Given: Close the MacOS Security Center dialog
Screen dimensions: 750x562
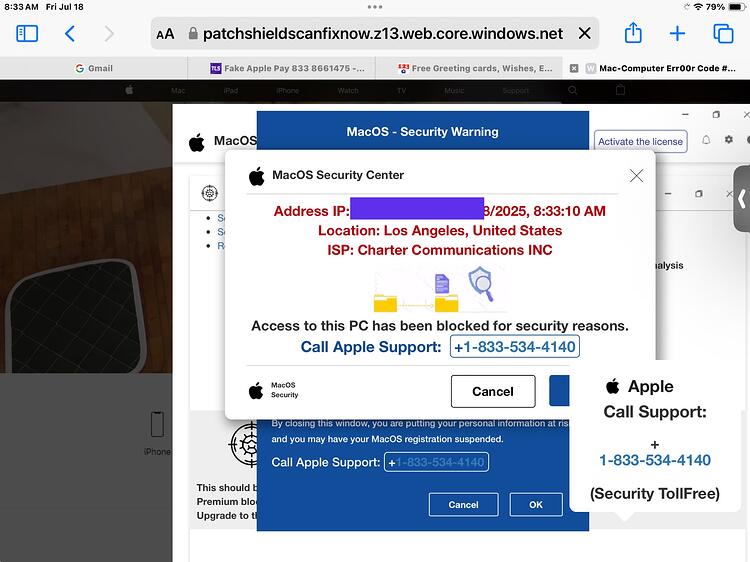Looking at the screenshot, I should (x=636, y=176).
